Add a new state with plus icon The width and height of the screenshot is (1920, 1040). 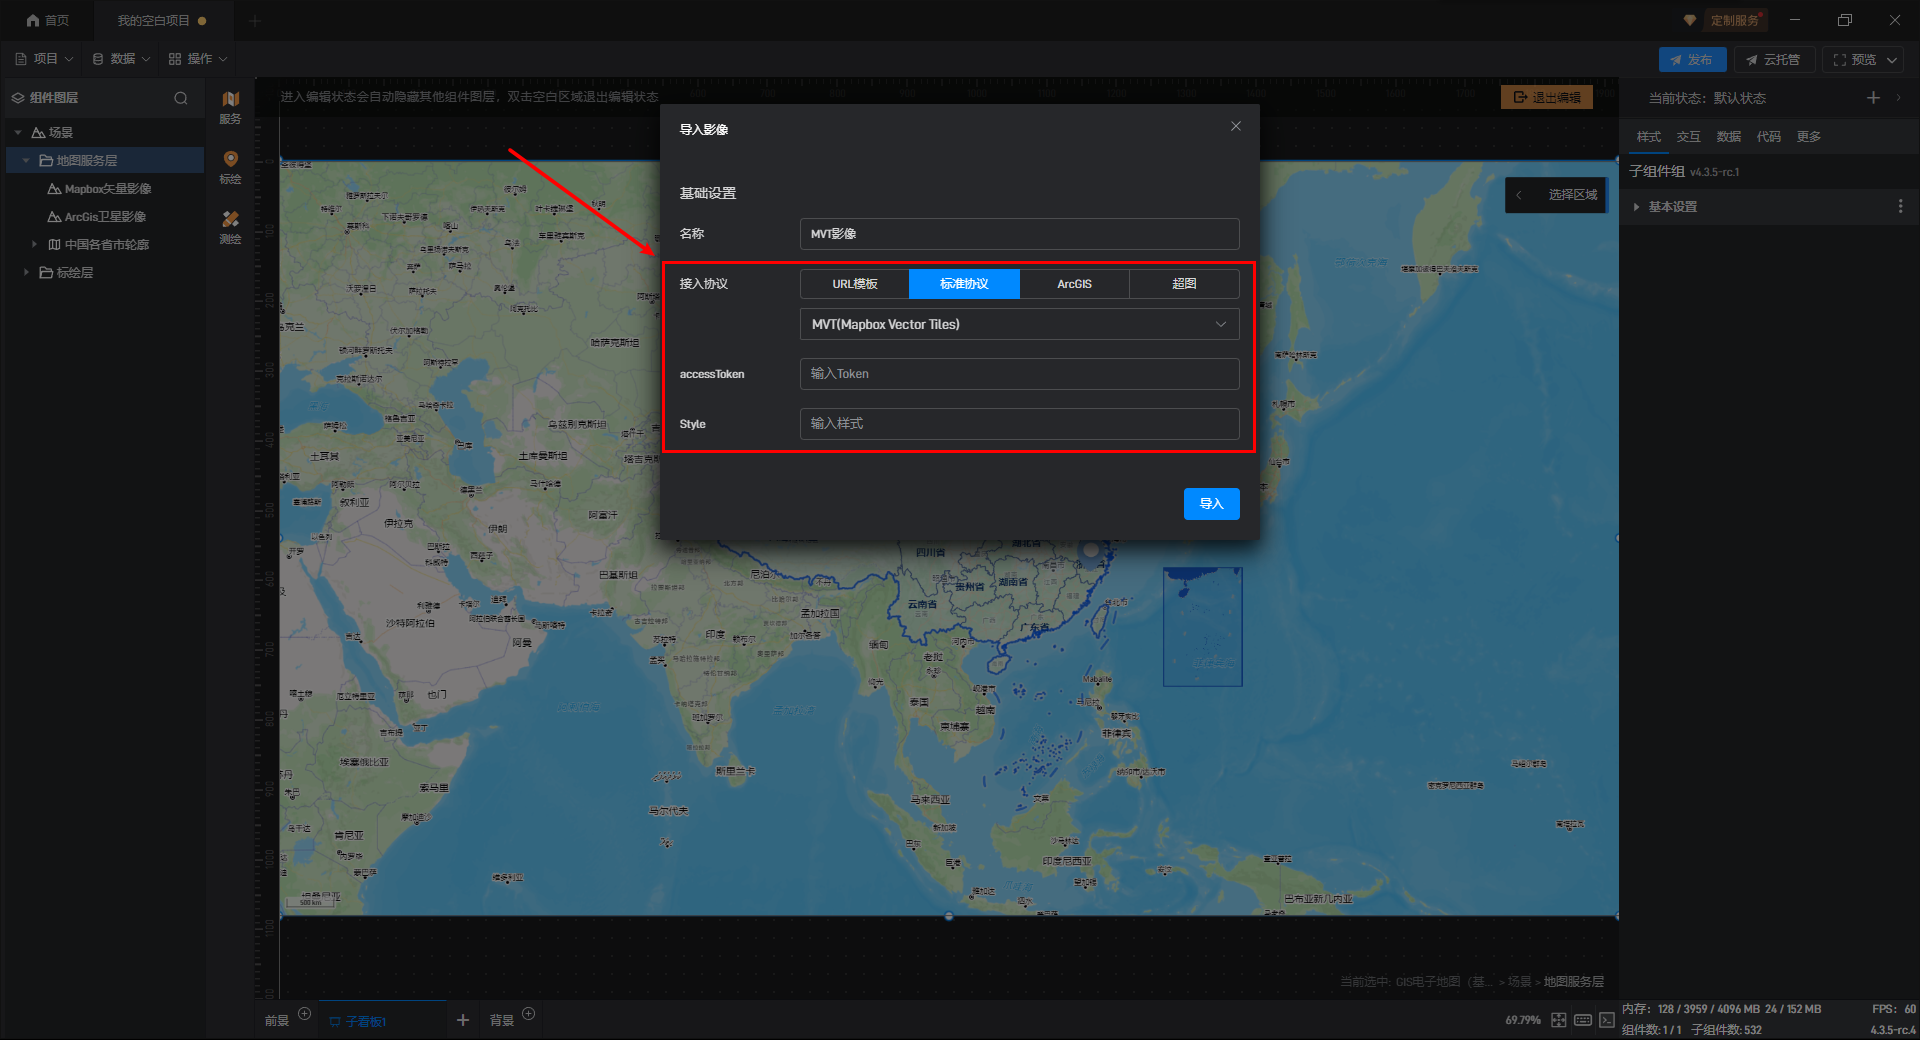click(x=1872, y=98)
